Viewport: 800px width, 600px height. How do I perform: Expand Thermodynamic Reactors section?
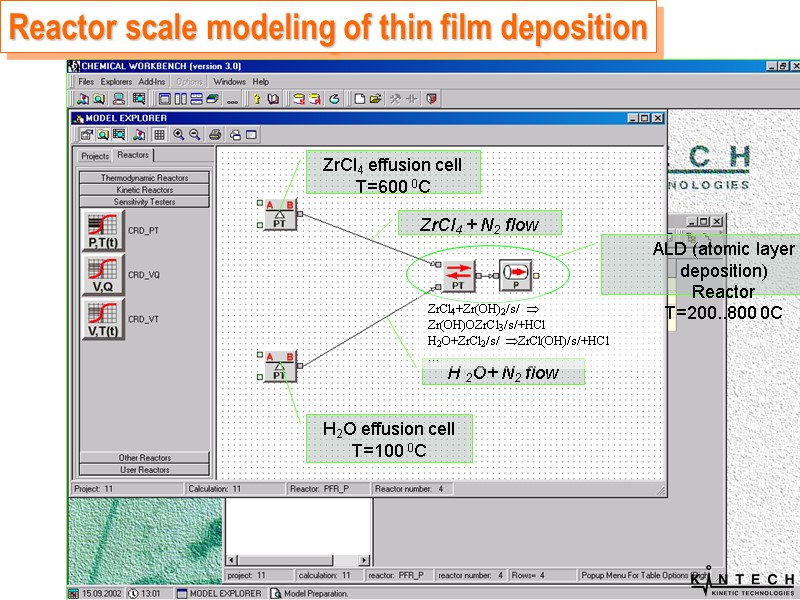pyautogui.click(x=144, y=178)
